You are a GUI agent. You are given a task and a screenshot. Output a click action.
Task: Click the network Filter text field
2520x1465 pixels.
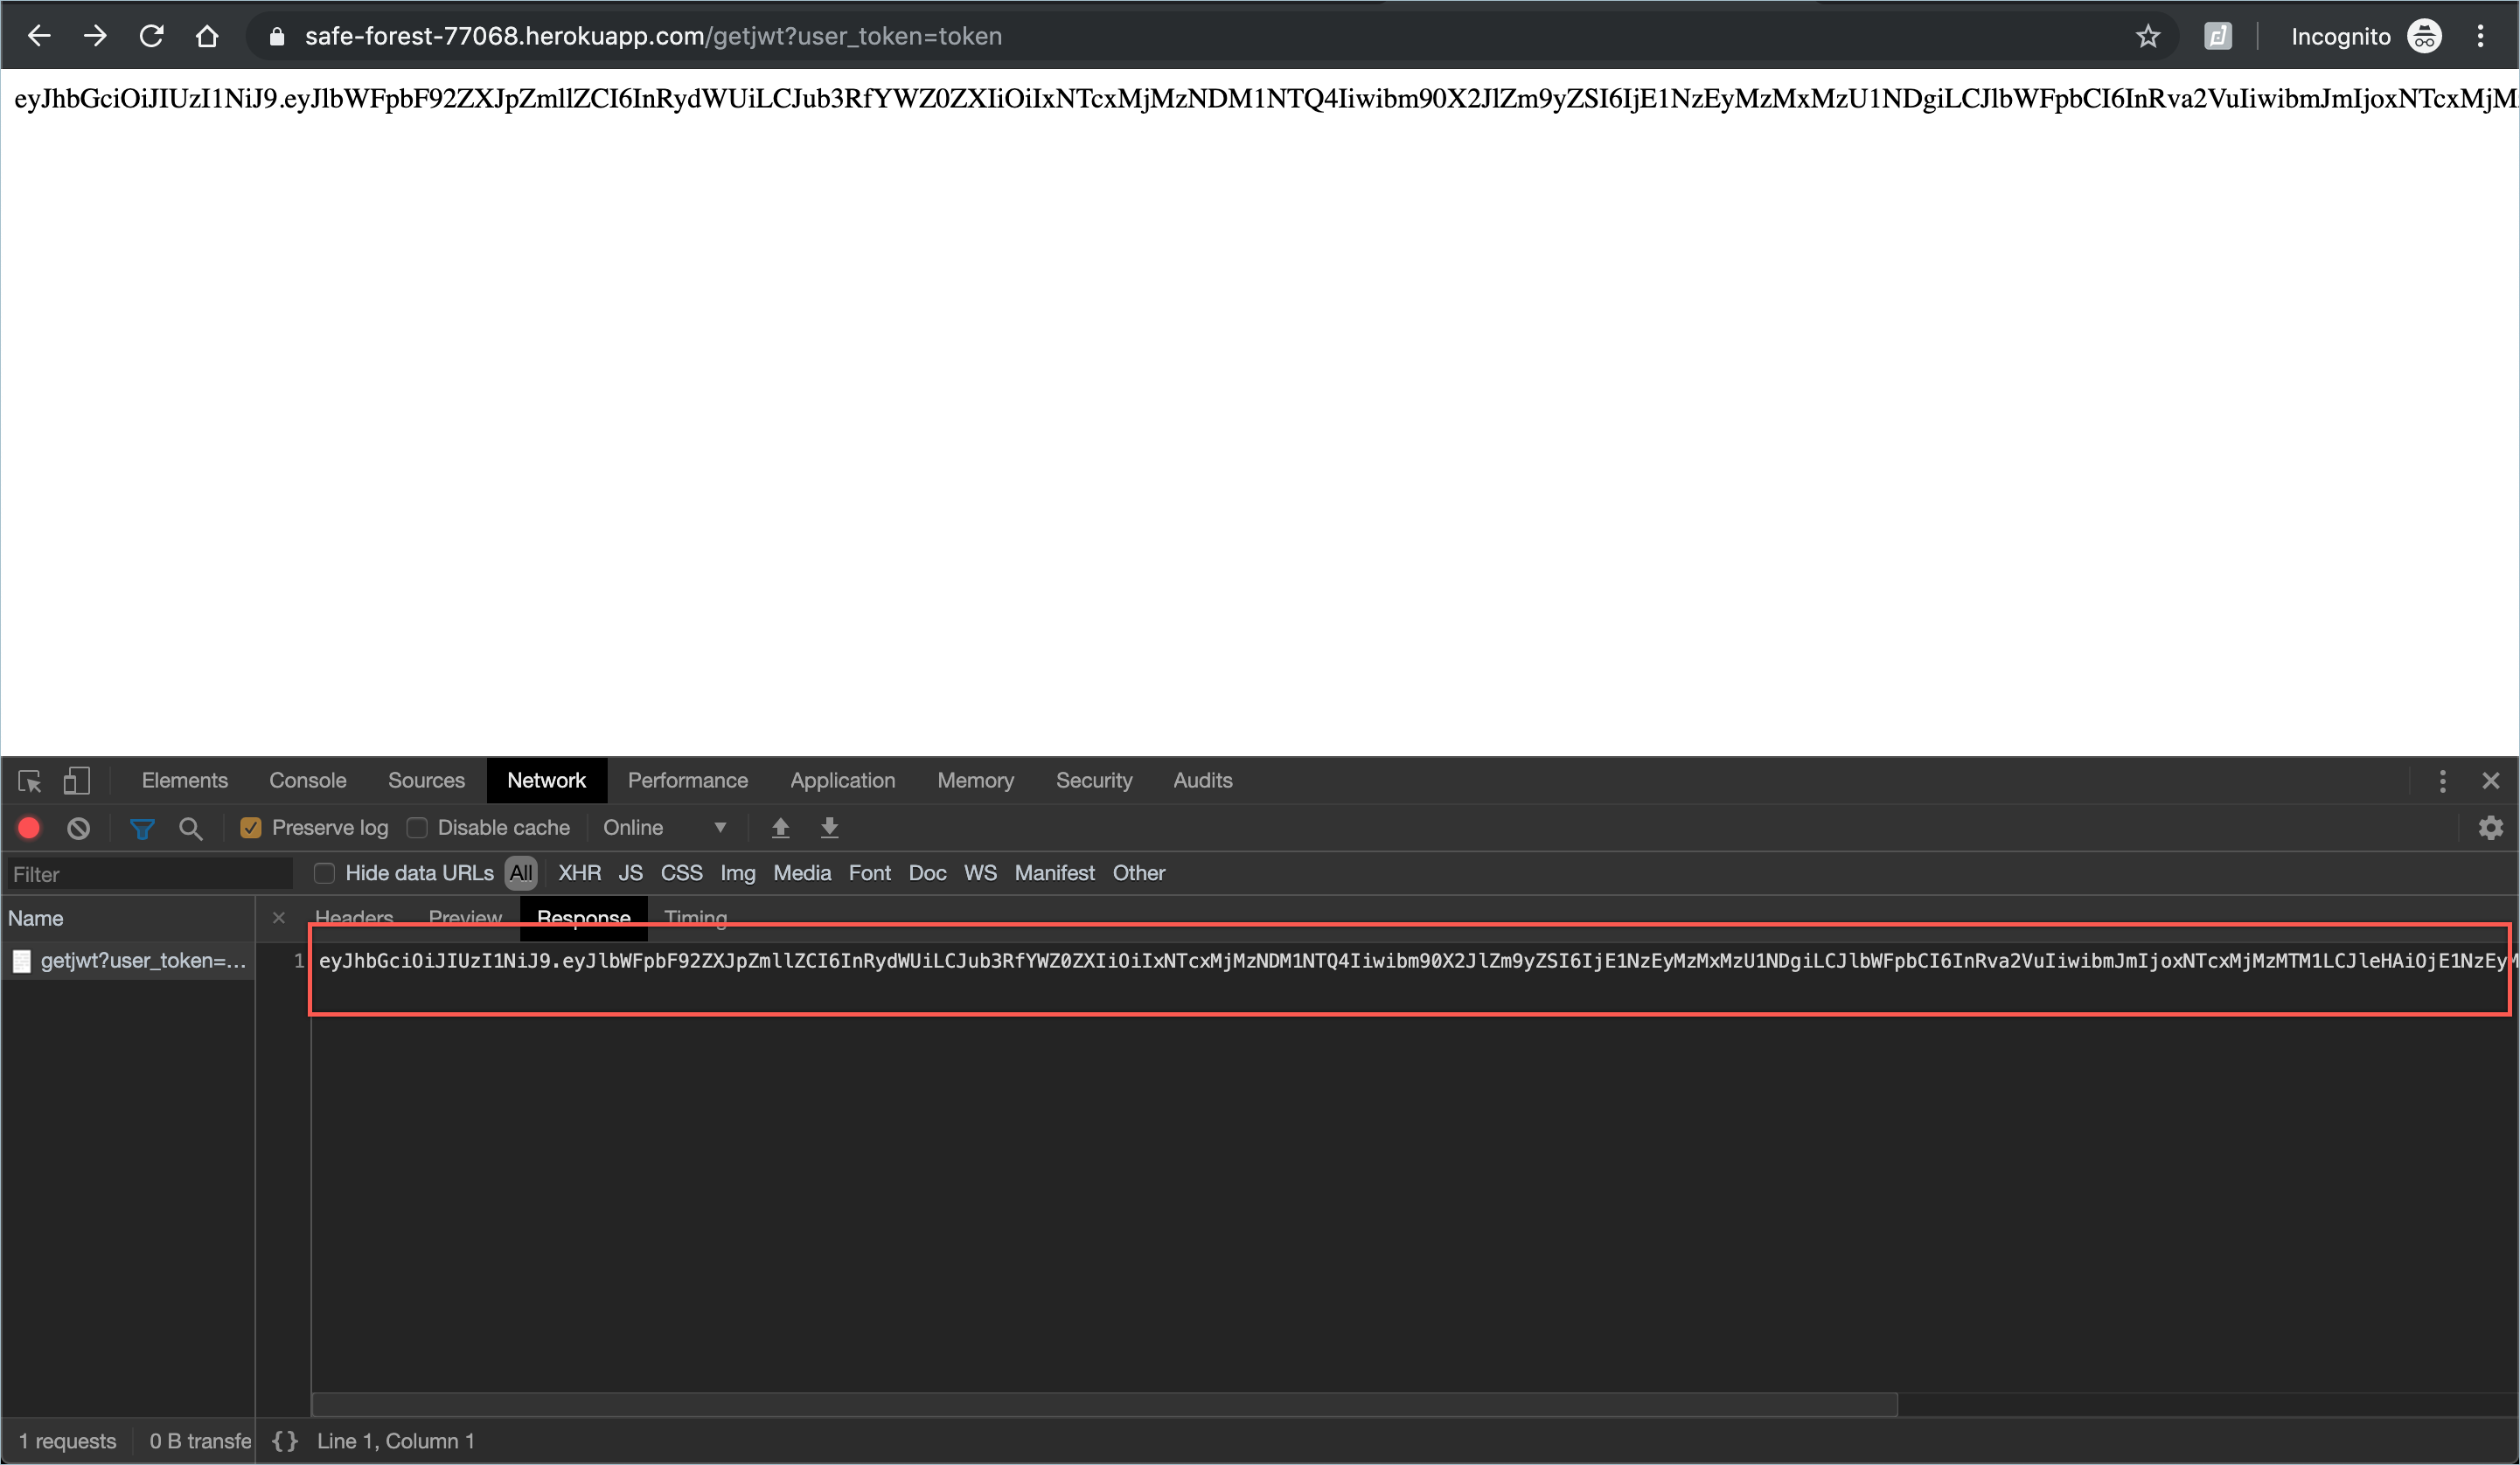[x=150, y=875]
